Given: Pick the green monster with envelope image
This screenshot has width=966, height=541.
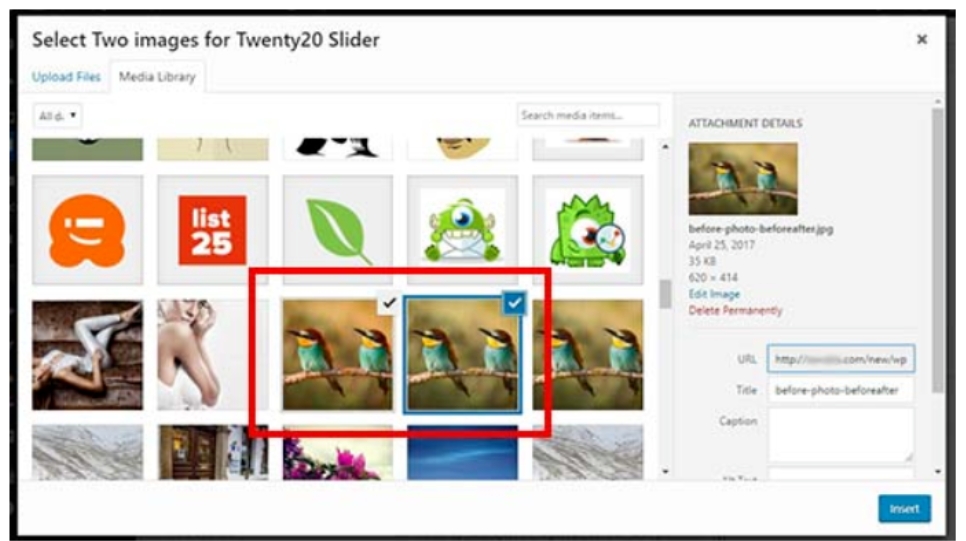Looking at the screenshot, I should (x=463, y=230).
